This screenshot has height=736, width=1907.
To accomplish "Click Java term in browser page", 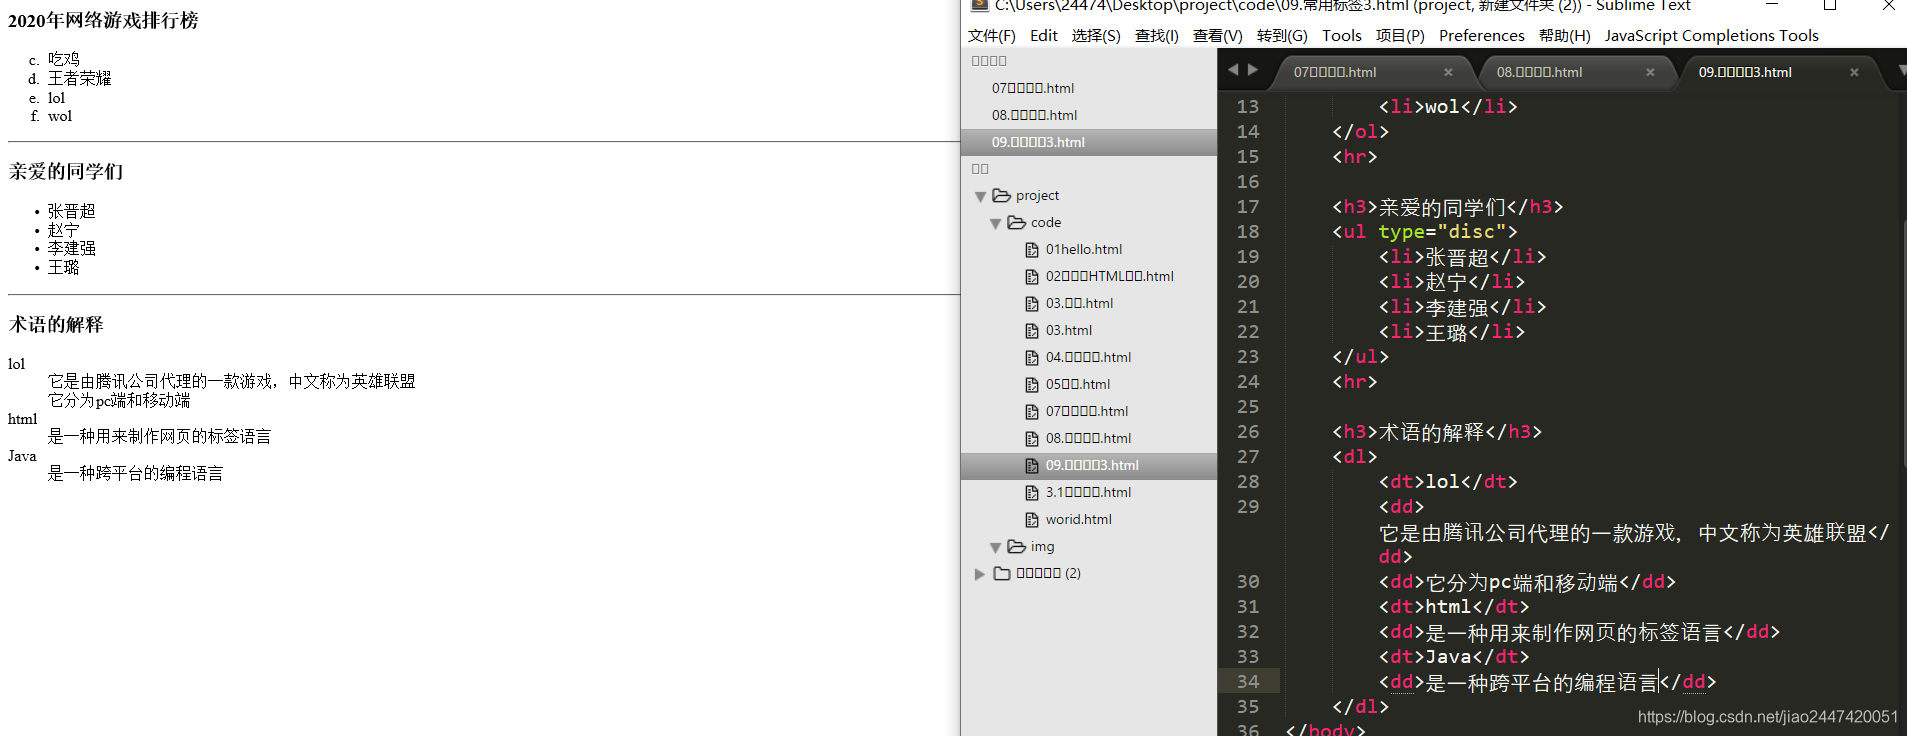I will click(x=22, y=456).
